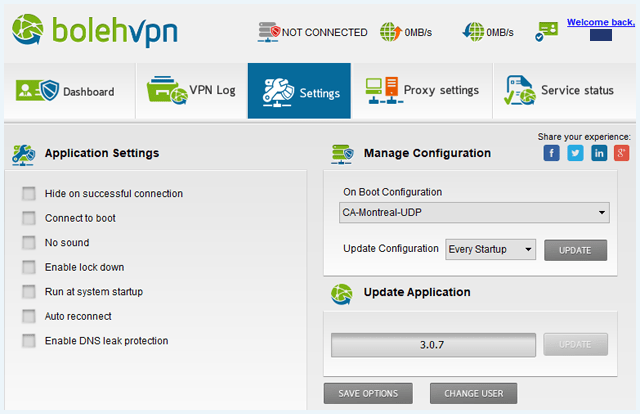The image size is (640, 414).
Task: Enable DNS leak protection checkbox
Action: (x=29, y=341)
